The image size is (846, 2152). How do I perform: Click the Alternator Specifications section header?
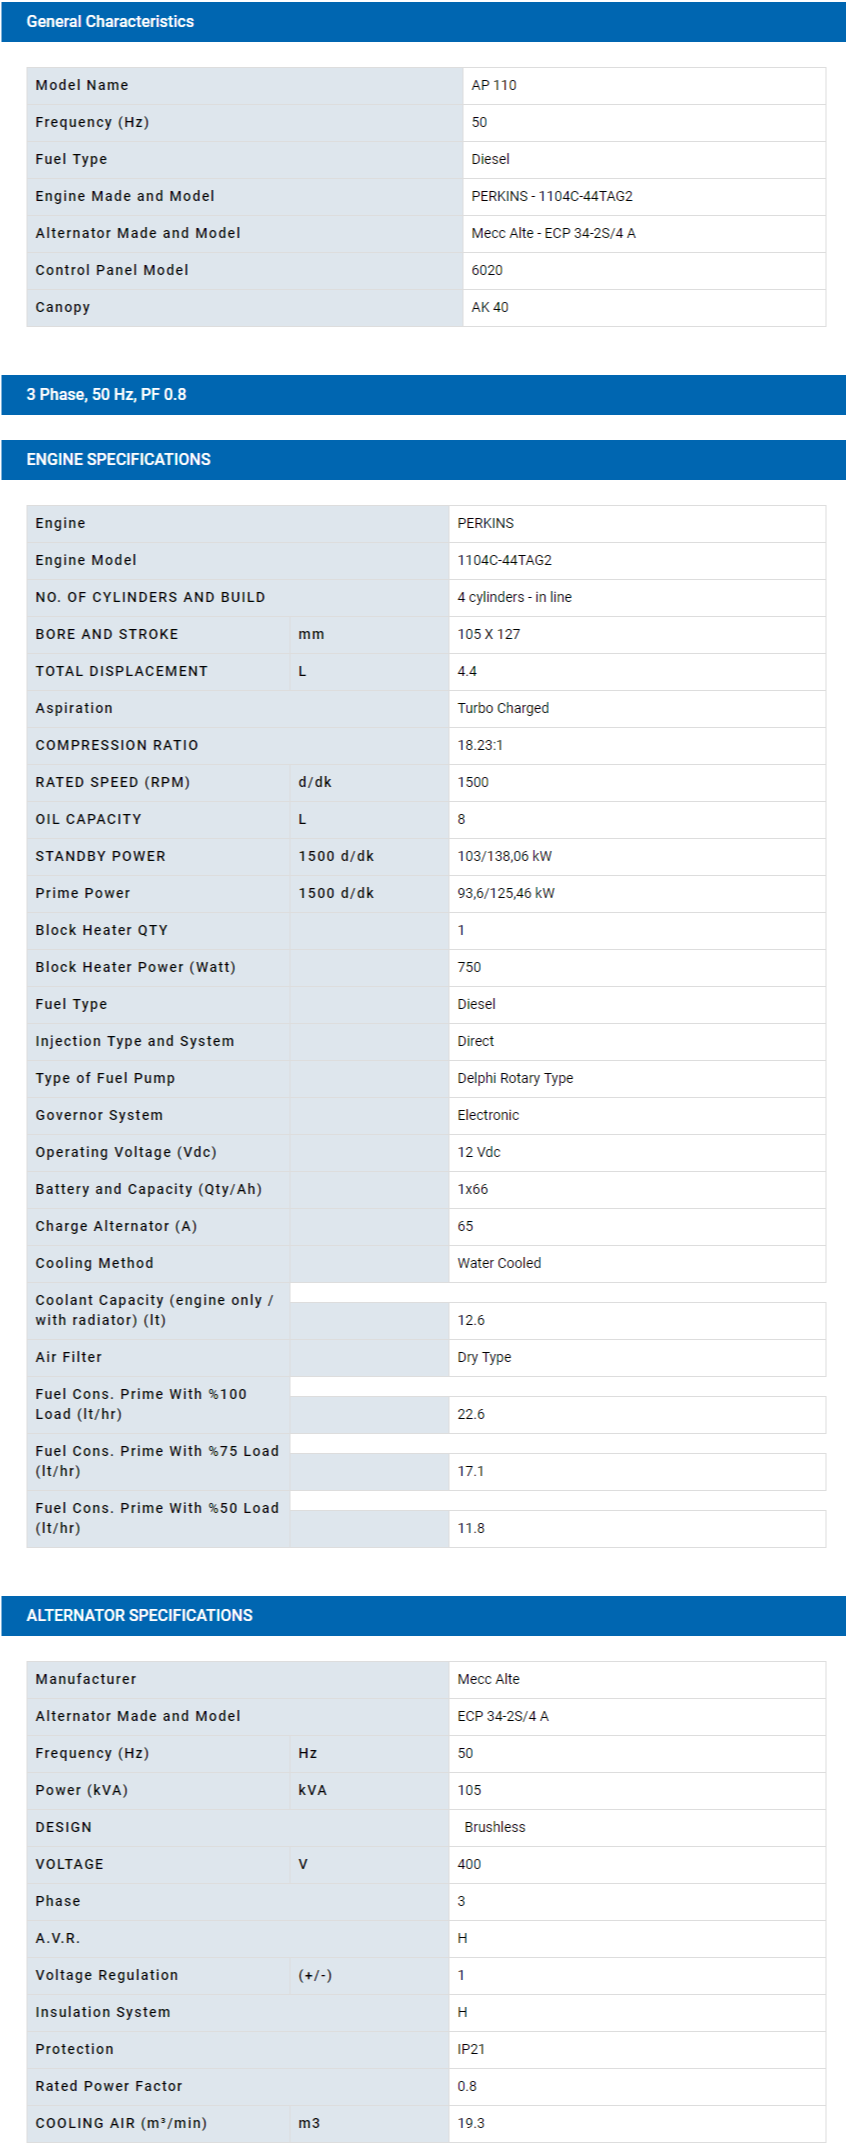139,1615
